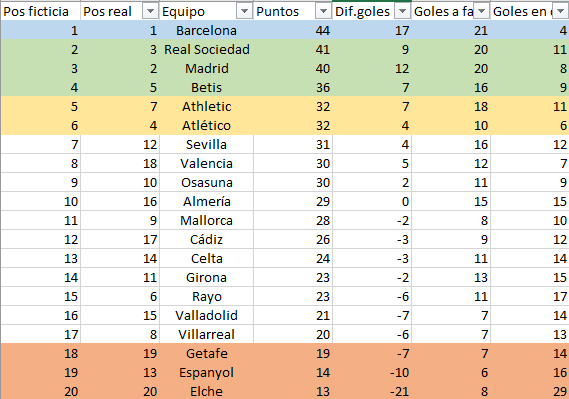Select Elche's 29 goals against cell
The height and width of the screenshot is (399, 569).
tap(529, 391)
